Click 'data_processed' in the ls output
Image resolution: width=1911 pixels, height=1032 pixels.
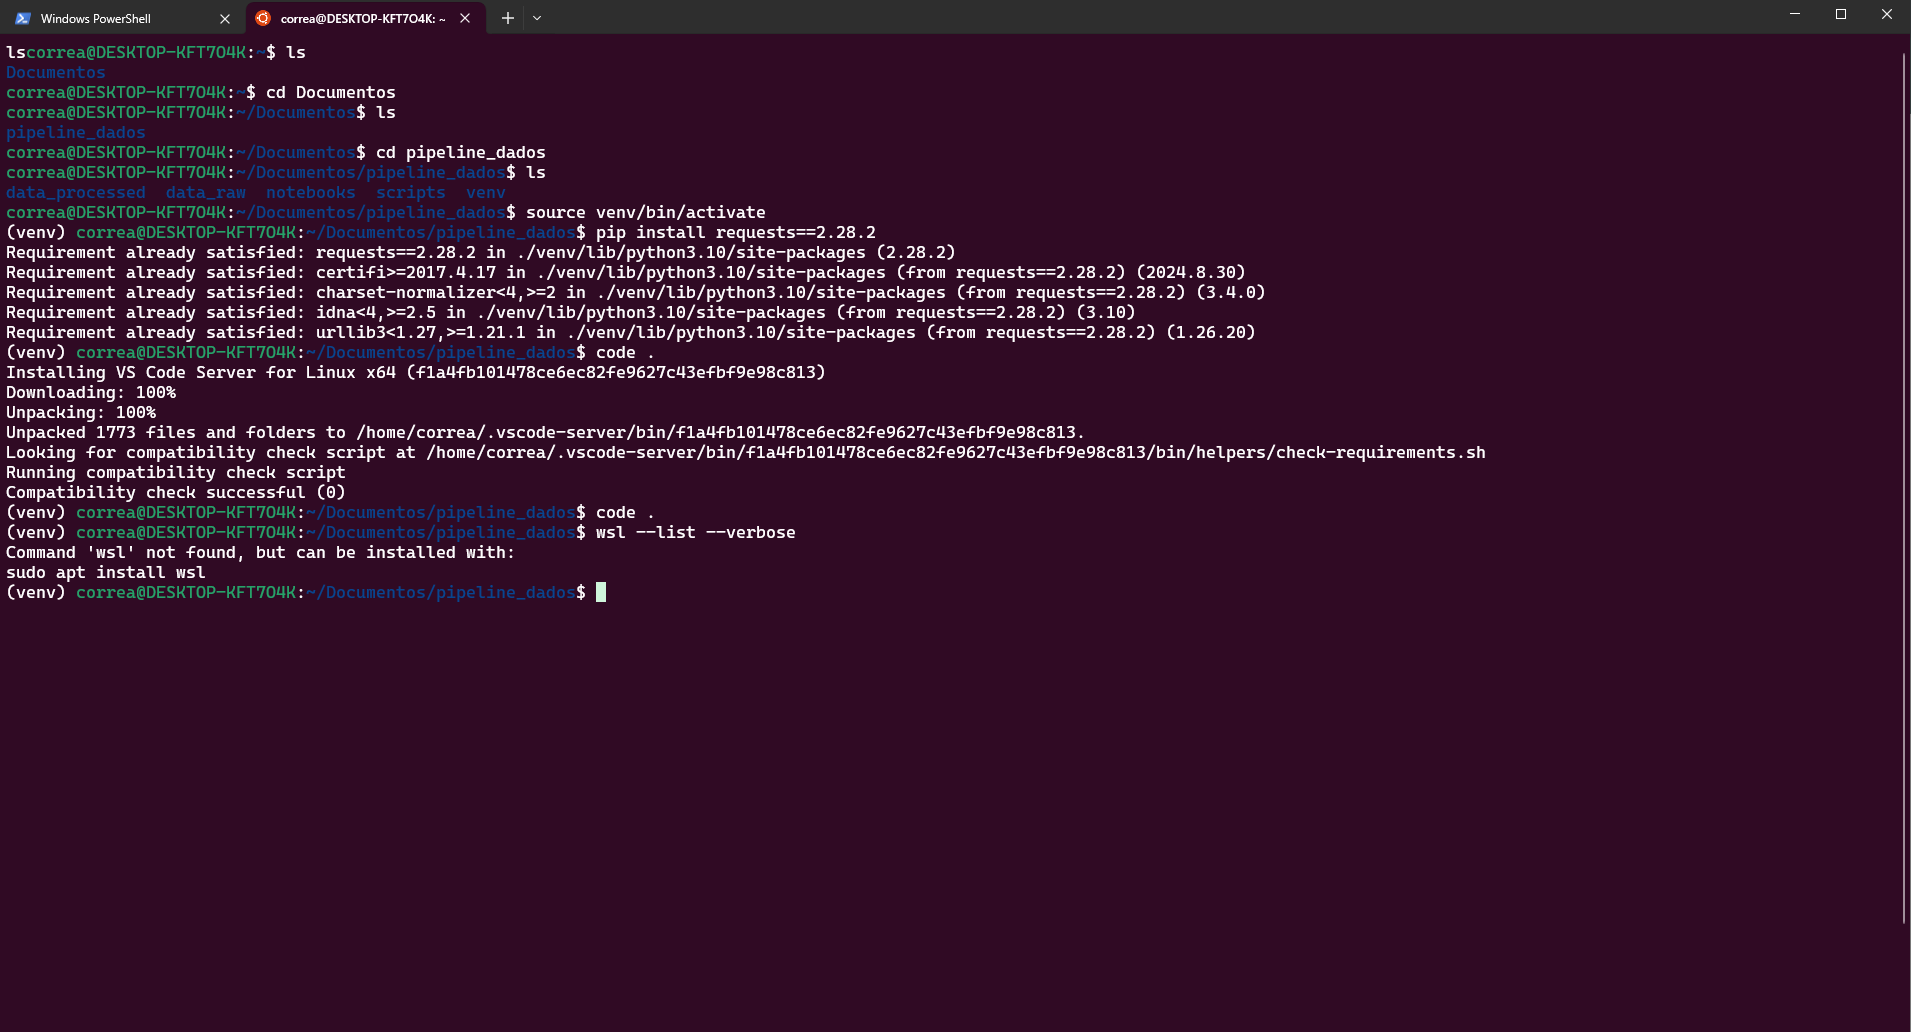[x=76, y=192]
